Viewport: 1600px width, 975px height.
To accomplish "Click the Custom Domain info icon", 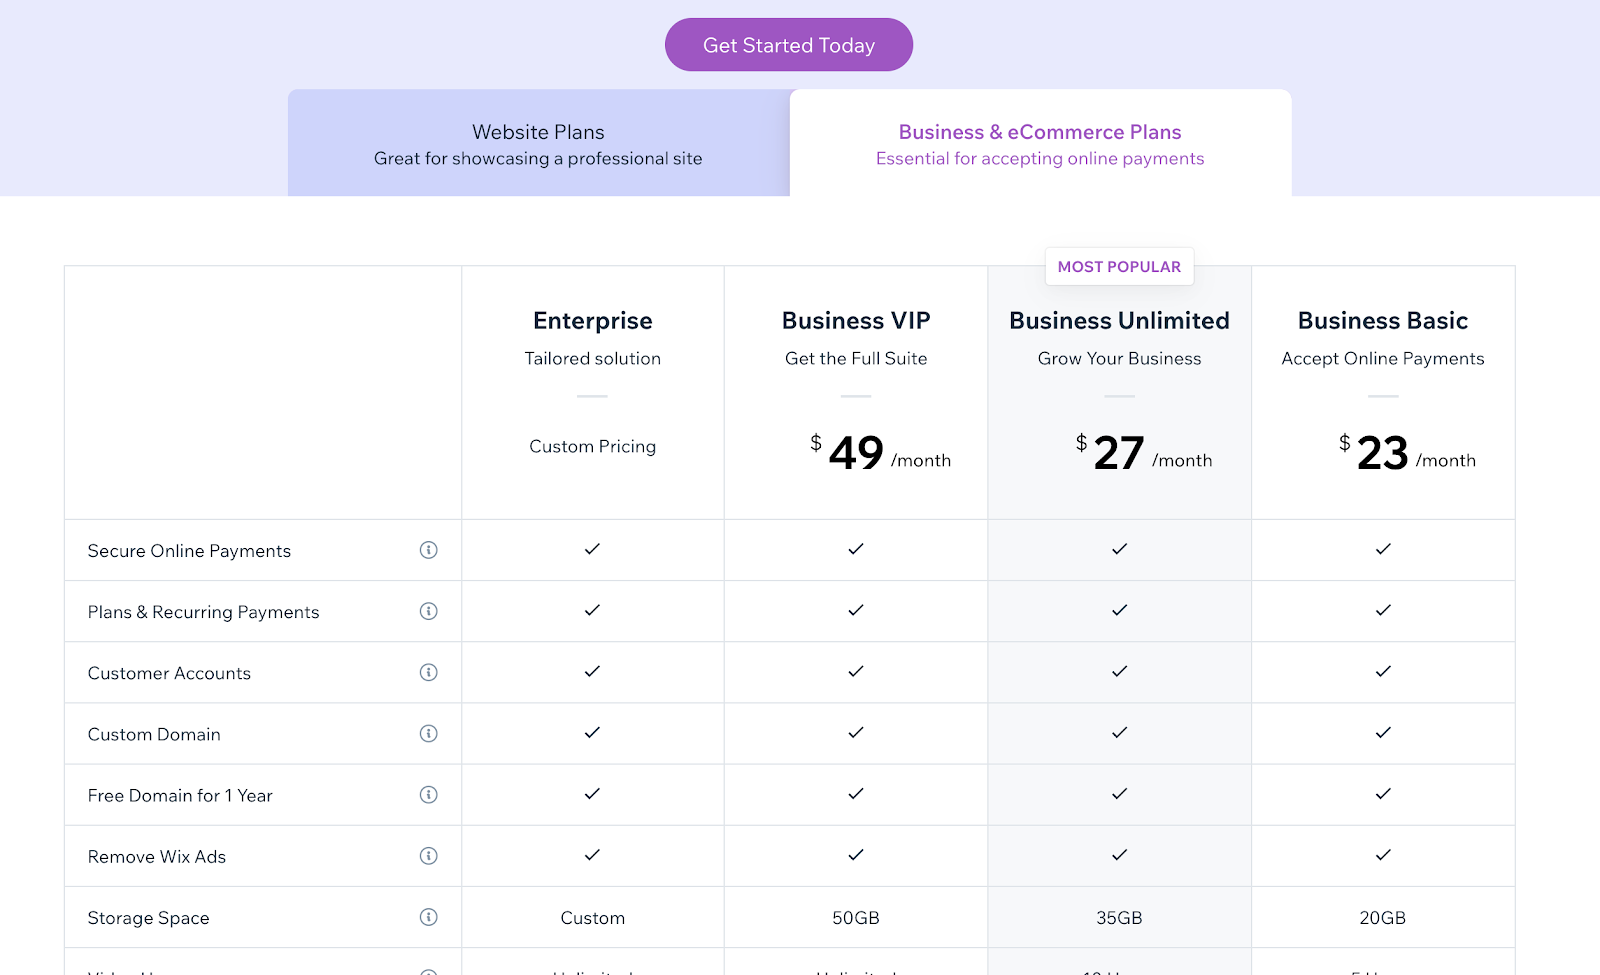I will (429, 733).
